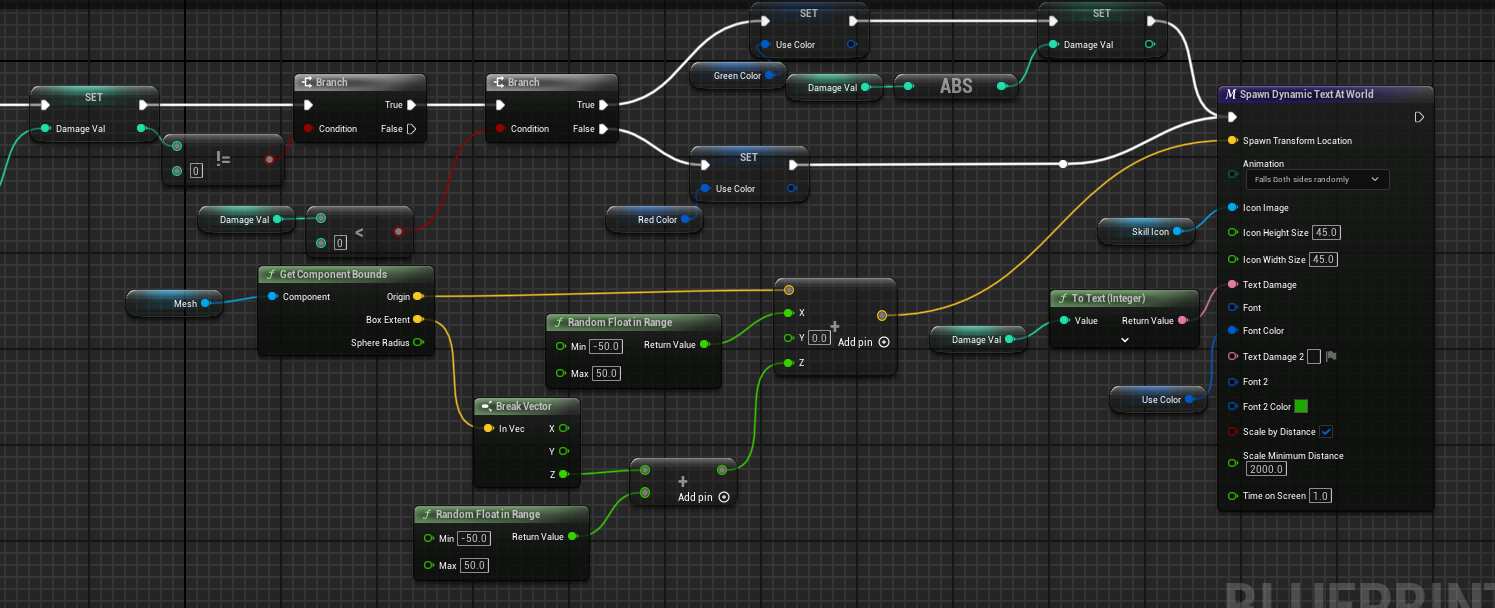Click the reroute dot on the exec wire
1495x608 pixels.
coord(1063,164)
